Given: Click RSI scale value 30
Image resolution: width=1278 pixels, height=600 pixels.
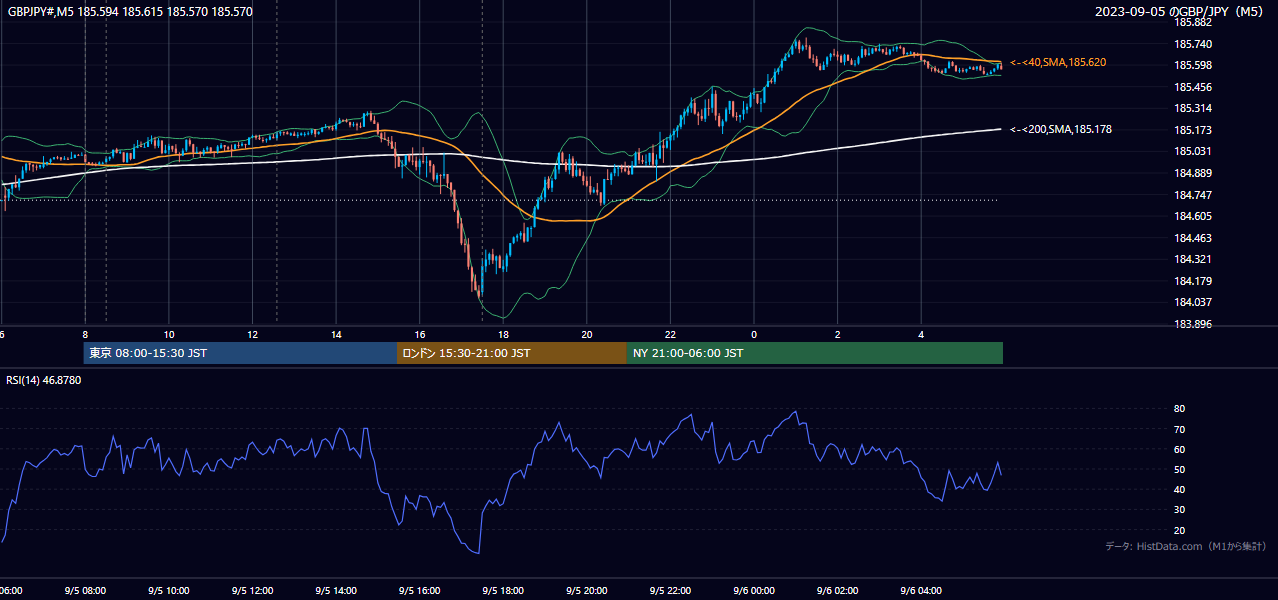Looking at the screenshot, I should tap(1179, 510).
